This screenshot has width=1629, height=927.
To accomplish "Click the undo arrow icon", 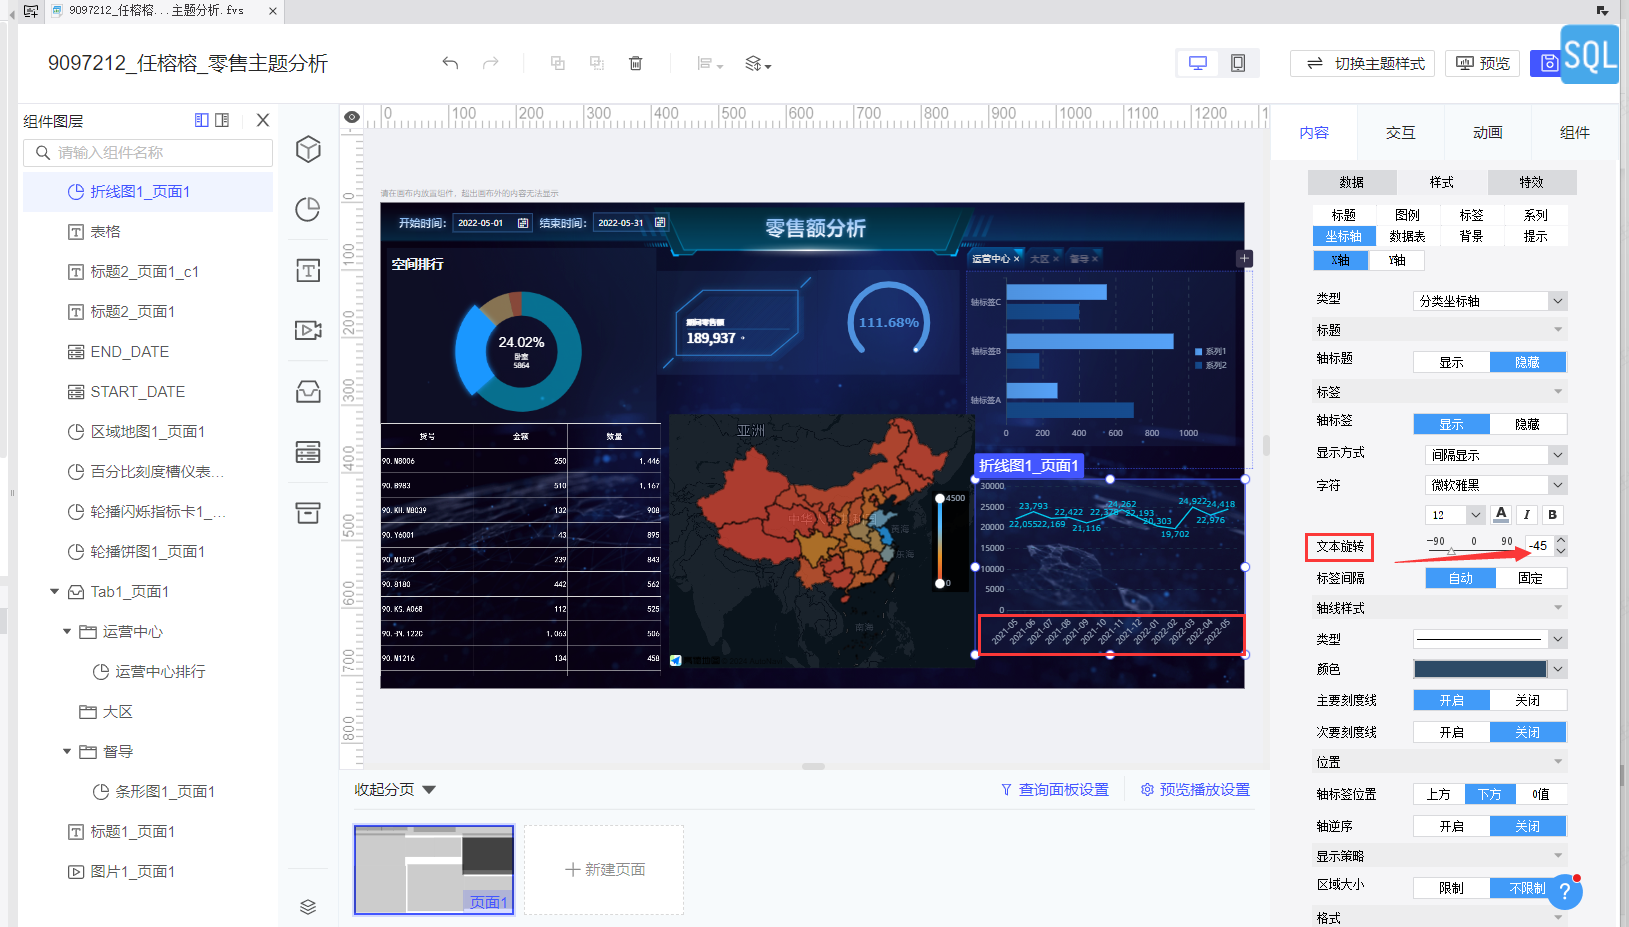I will point(450,63).
